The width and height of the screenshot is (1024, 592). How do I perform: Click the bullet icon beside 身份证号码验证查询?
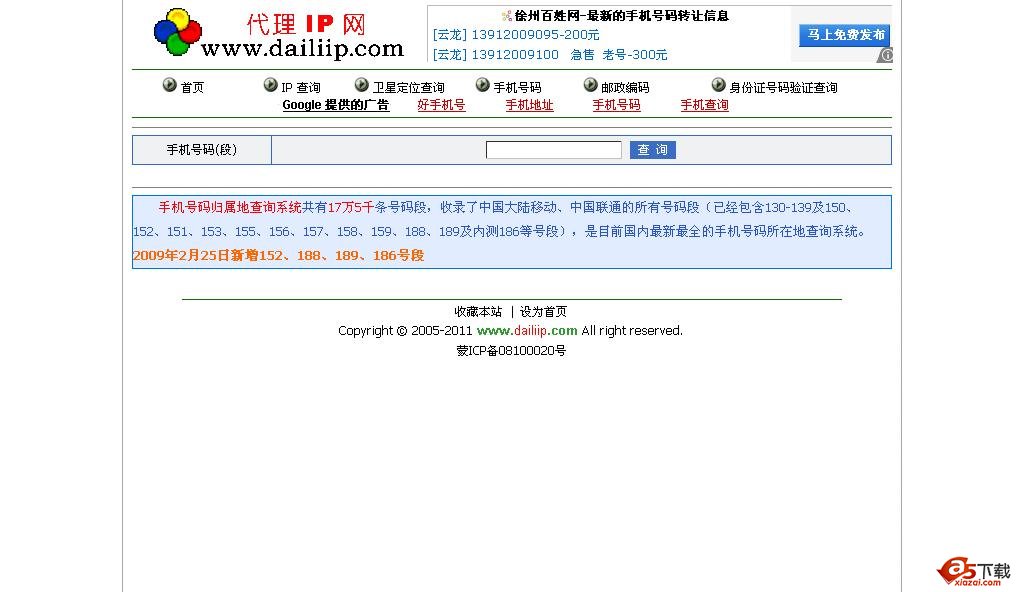(x=718, y=85)
